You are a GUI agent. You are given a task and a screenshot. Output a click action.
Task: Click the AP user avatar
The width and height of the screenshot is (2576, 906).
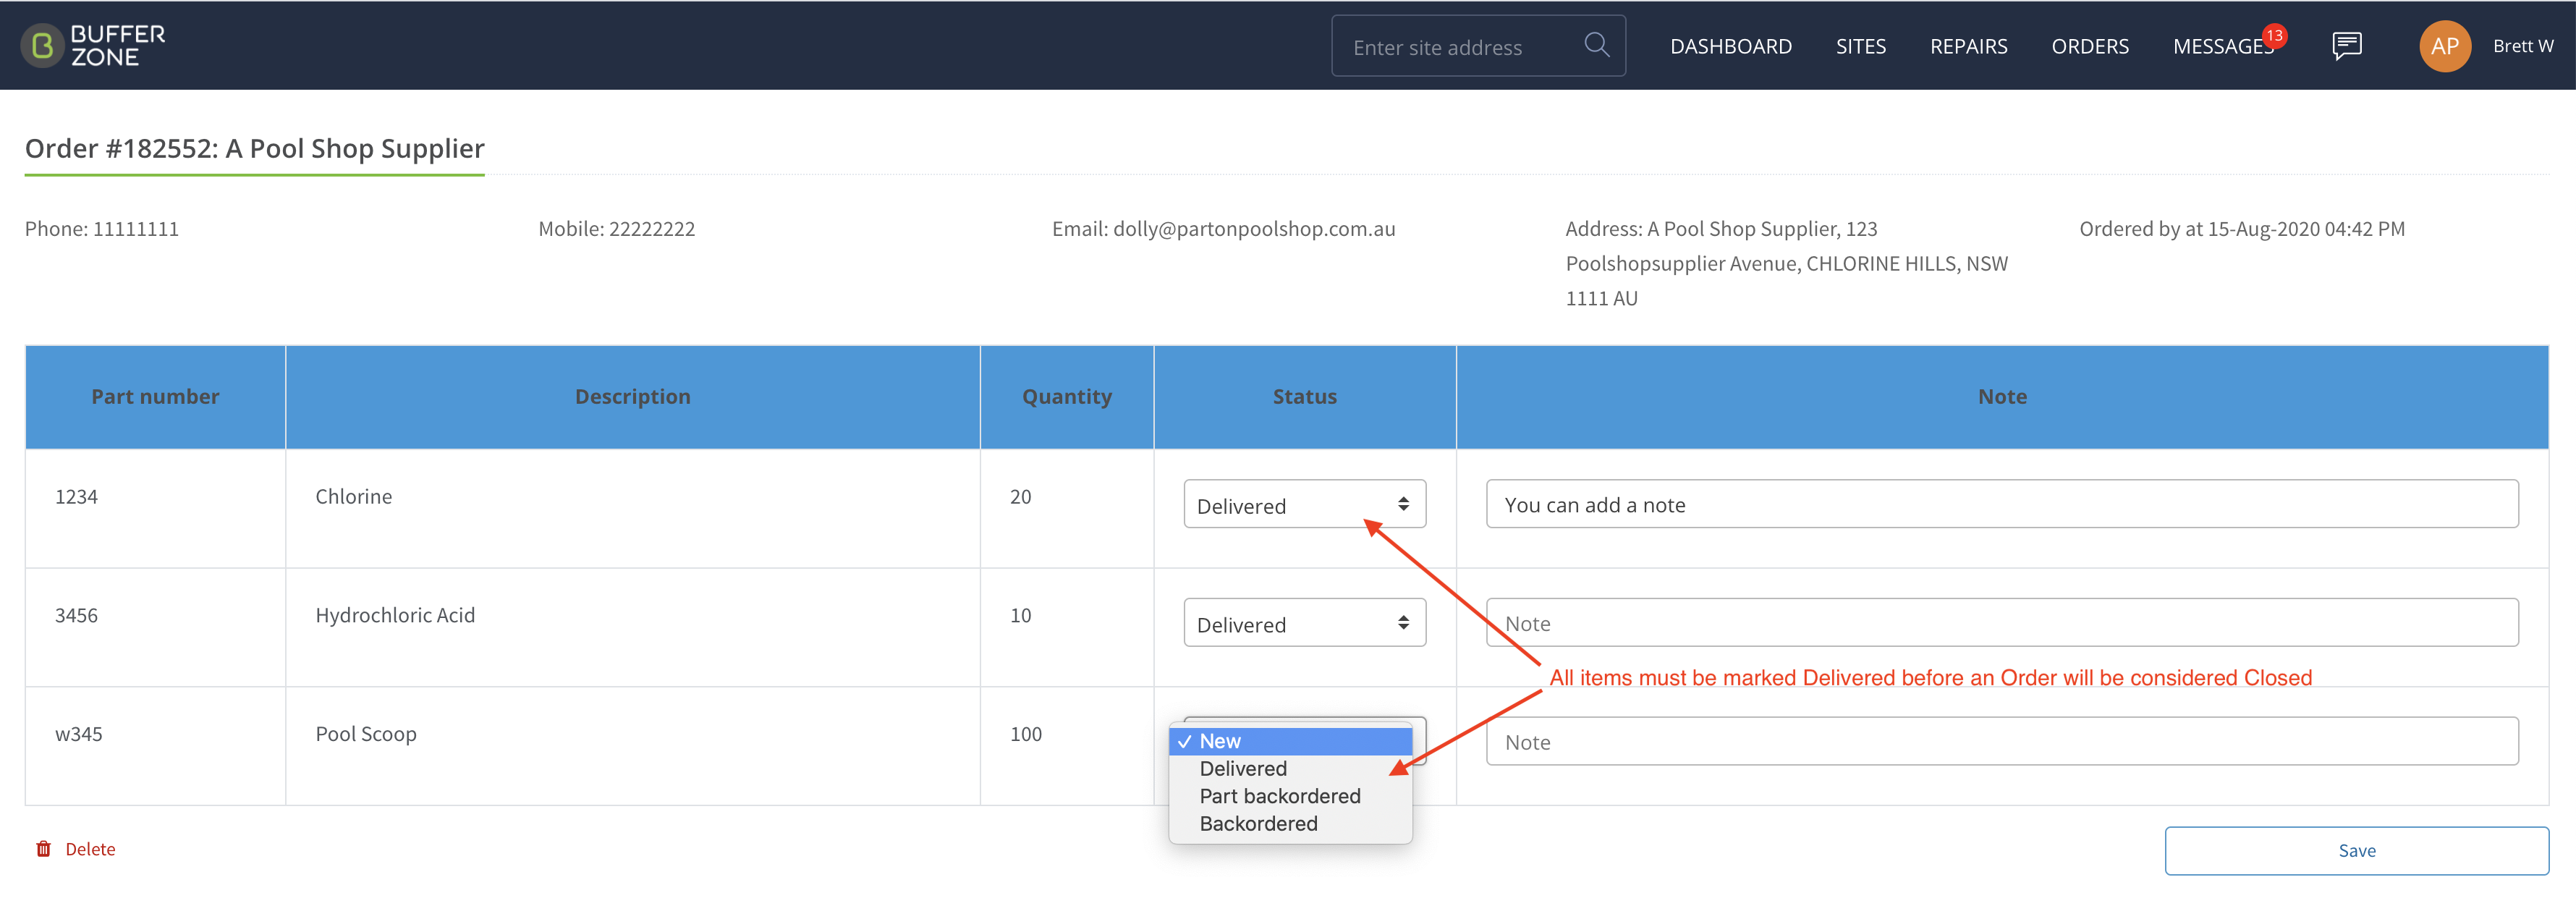[x=2444, y=46]
